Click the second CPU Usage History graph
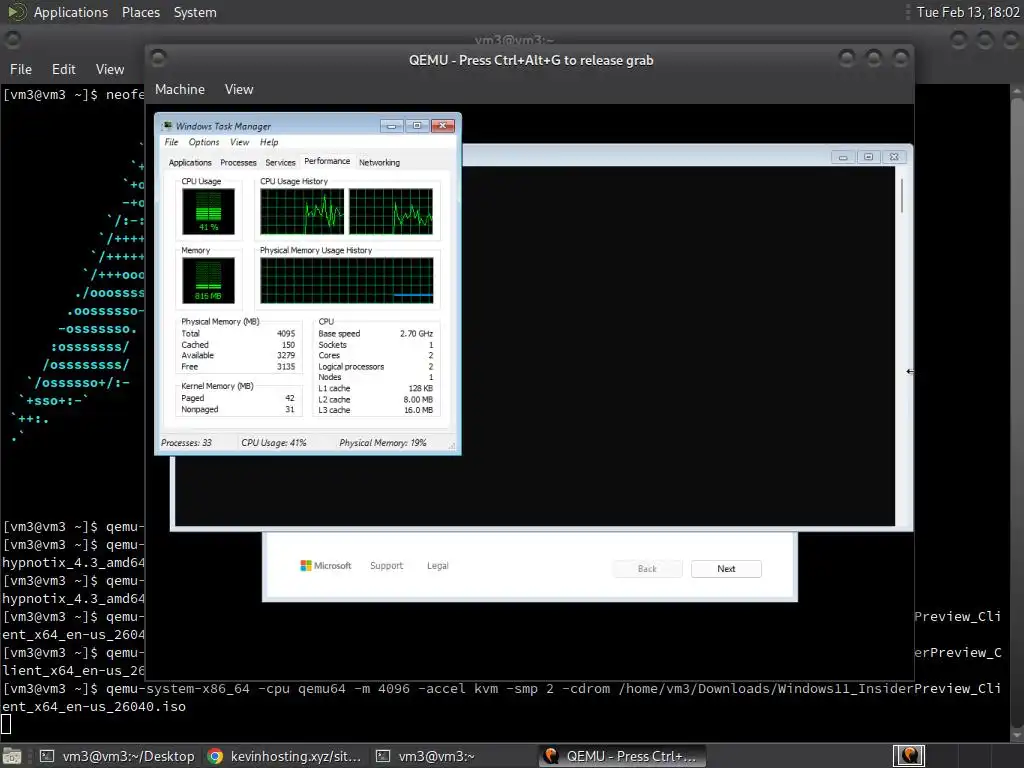The image size is (1024, 768). tap(391, 211)
